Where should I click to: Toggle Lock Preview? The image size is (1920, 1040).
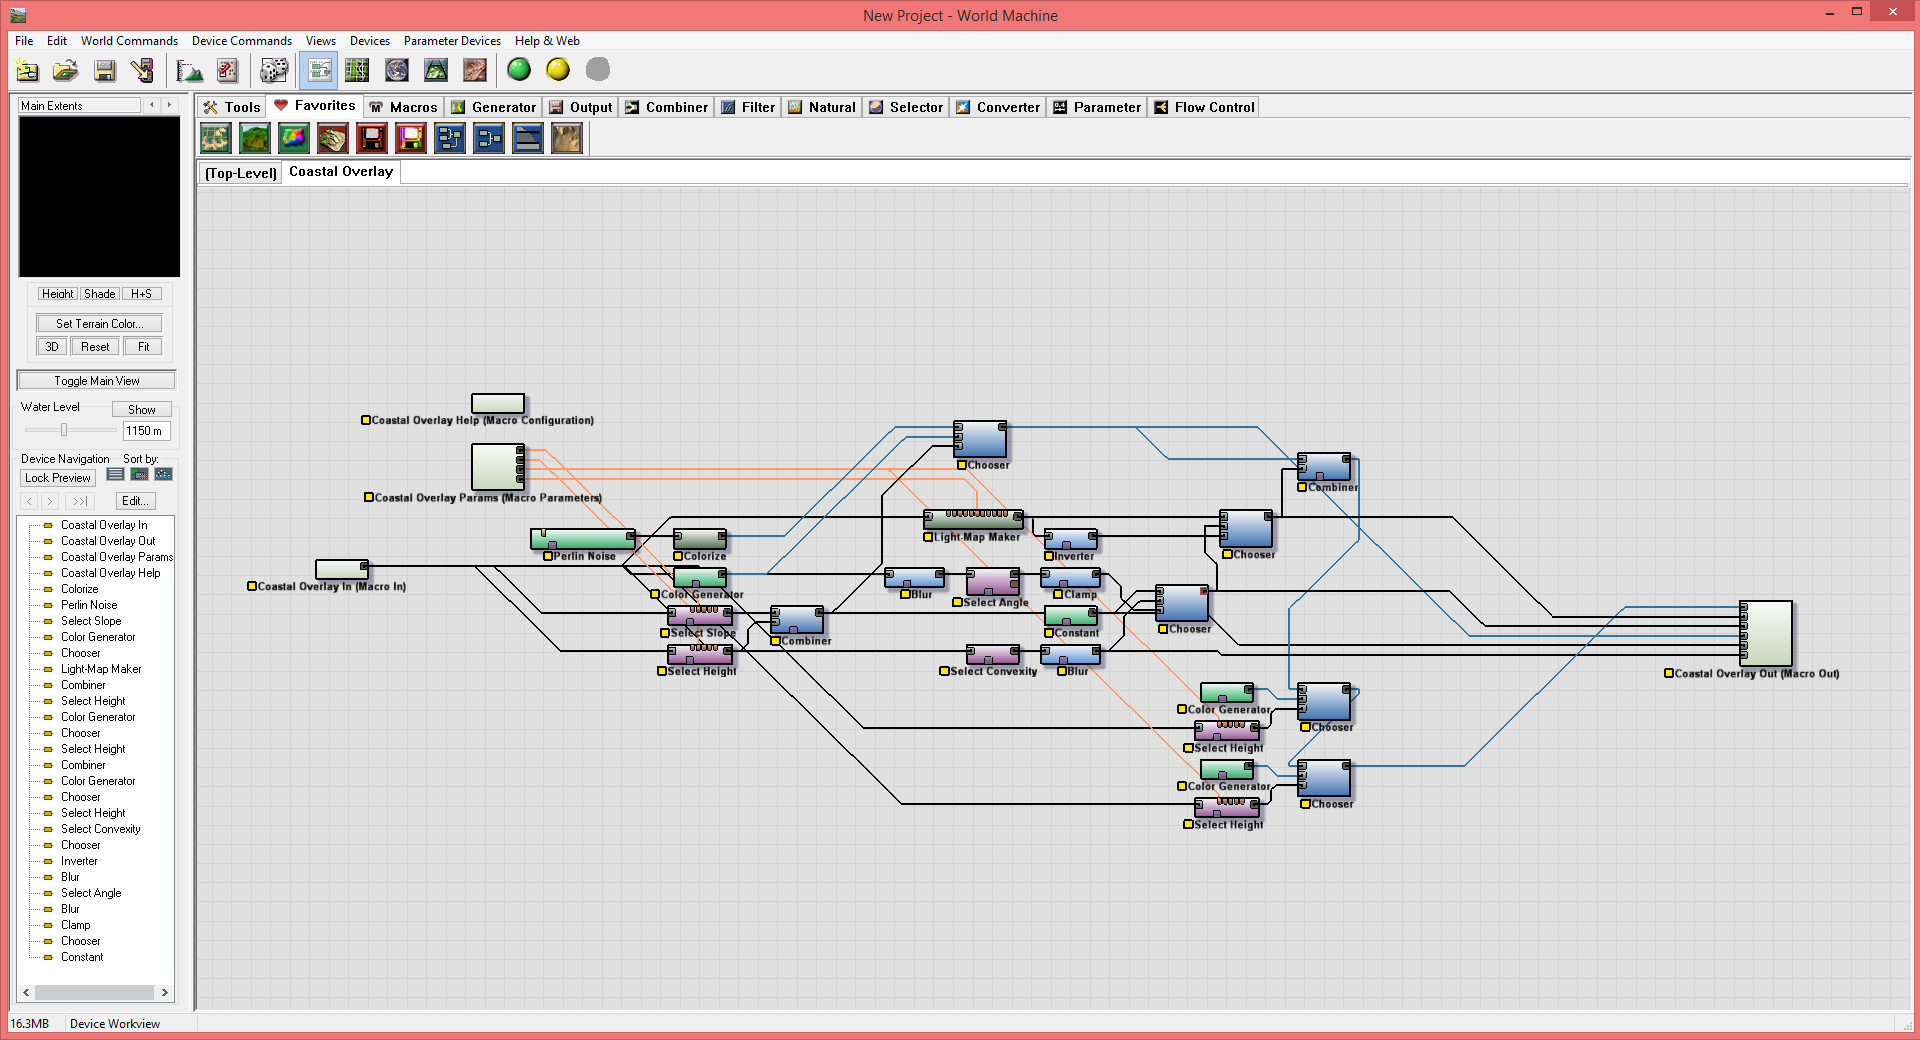[58, 478]
